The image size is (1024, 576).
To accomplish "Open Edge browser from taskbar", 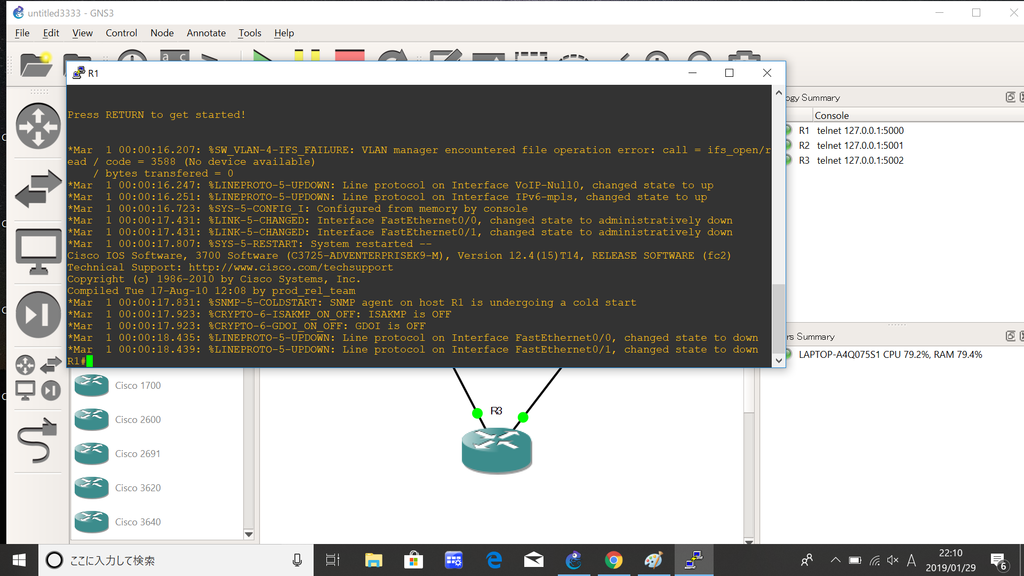I will 494,560.
